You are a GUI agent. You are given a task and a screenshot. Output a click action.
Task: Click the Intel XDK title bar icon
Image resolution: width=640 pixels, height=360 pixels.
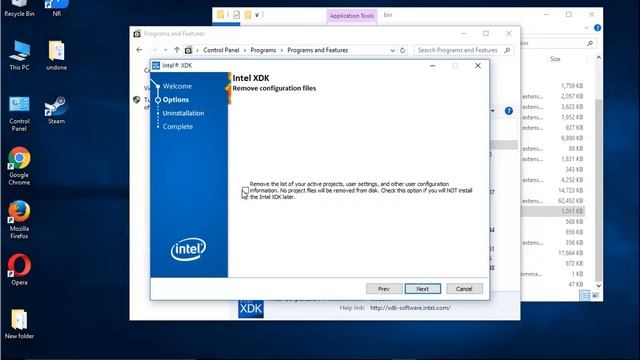pyautogui.click(x=156, y=65)
